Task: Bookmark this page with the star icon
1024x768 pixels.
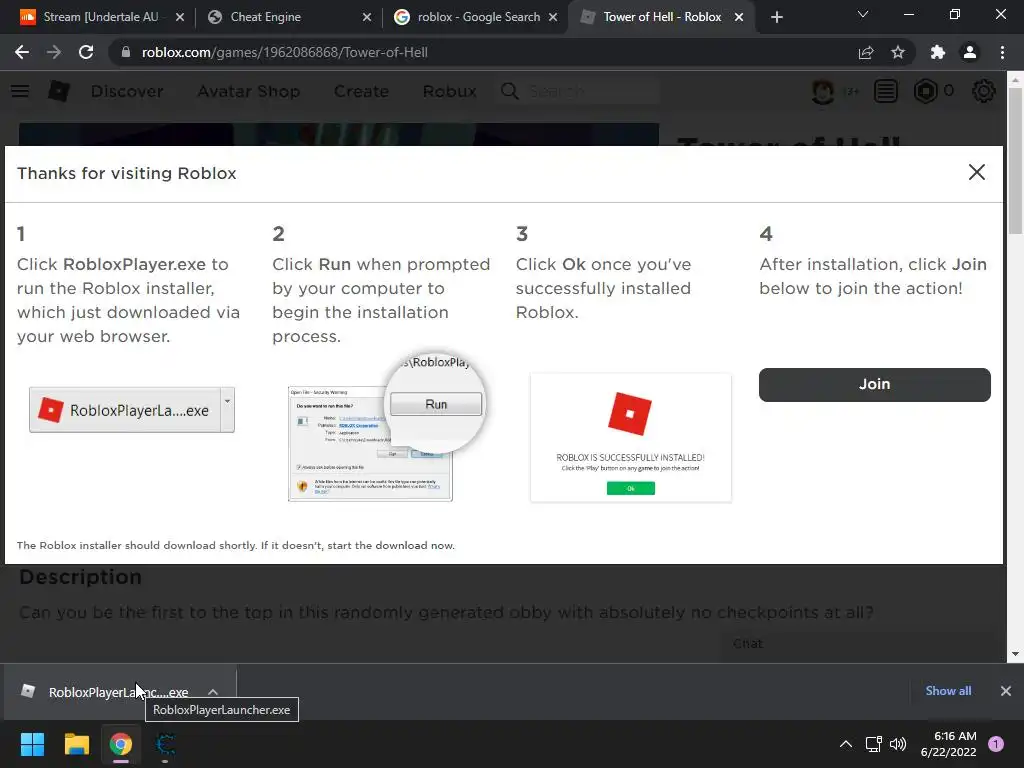Action: point(898,52)
